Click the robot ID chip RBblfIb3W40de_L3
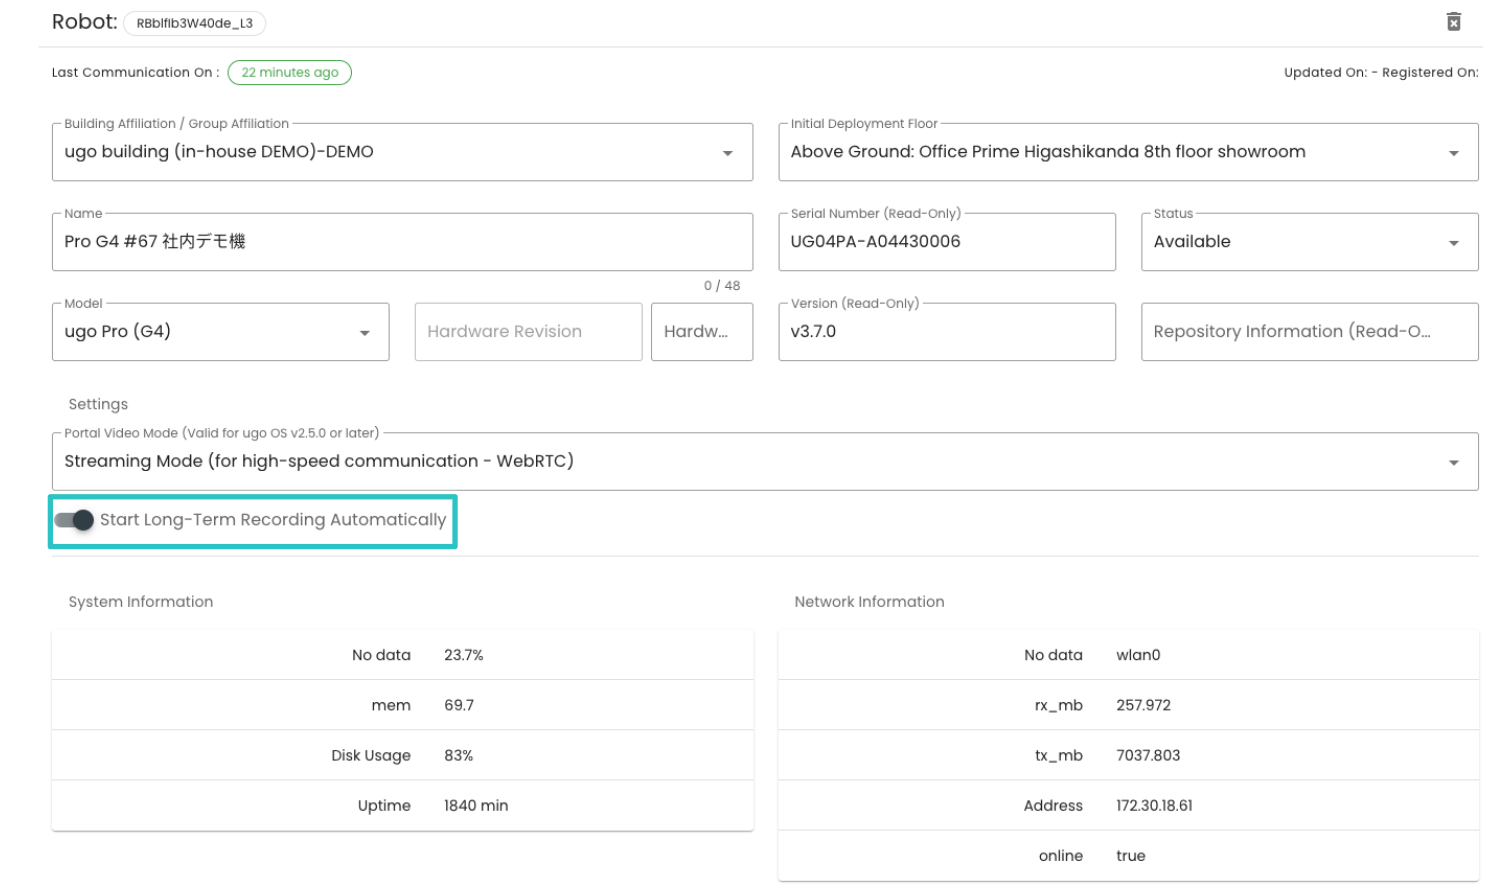This screenshot has width=1495, height=889. [x=195, y=23]
